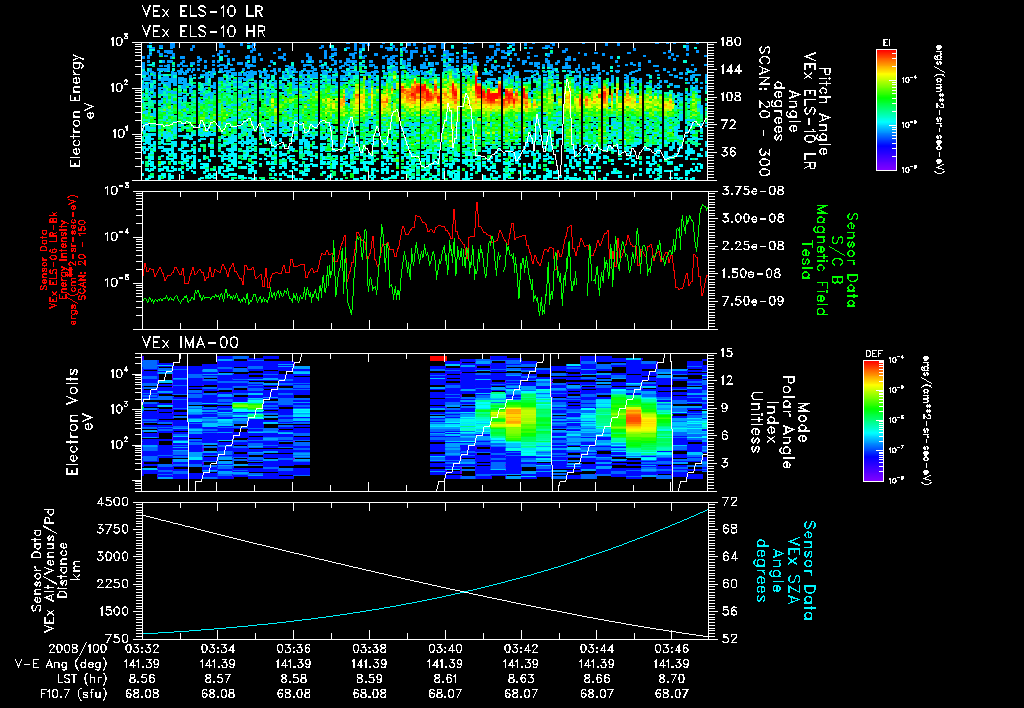Click the 4500 km altitude tick label
This screenshot has width=1024, height=708.
coord(113,502)
